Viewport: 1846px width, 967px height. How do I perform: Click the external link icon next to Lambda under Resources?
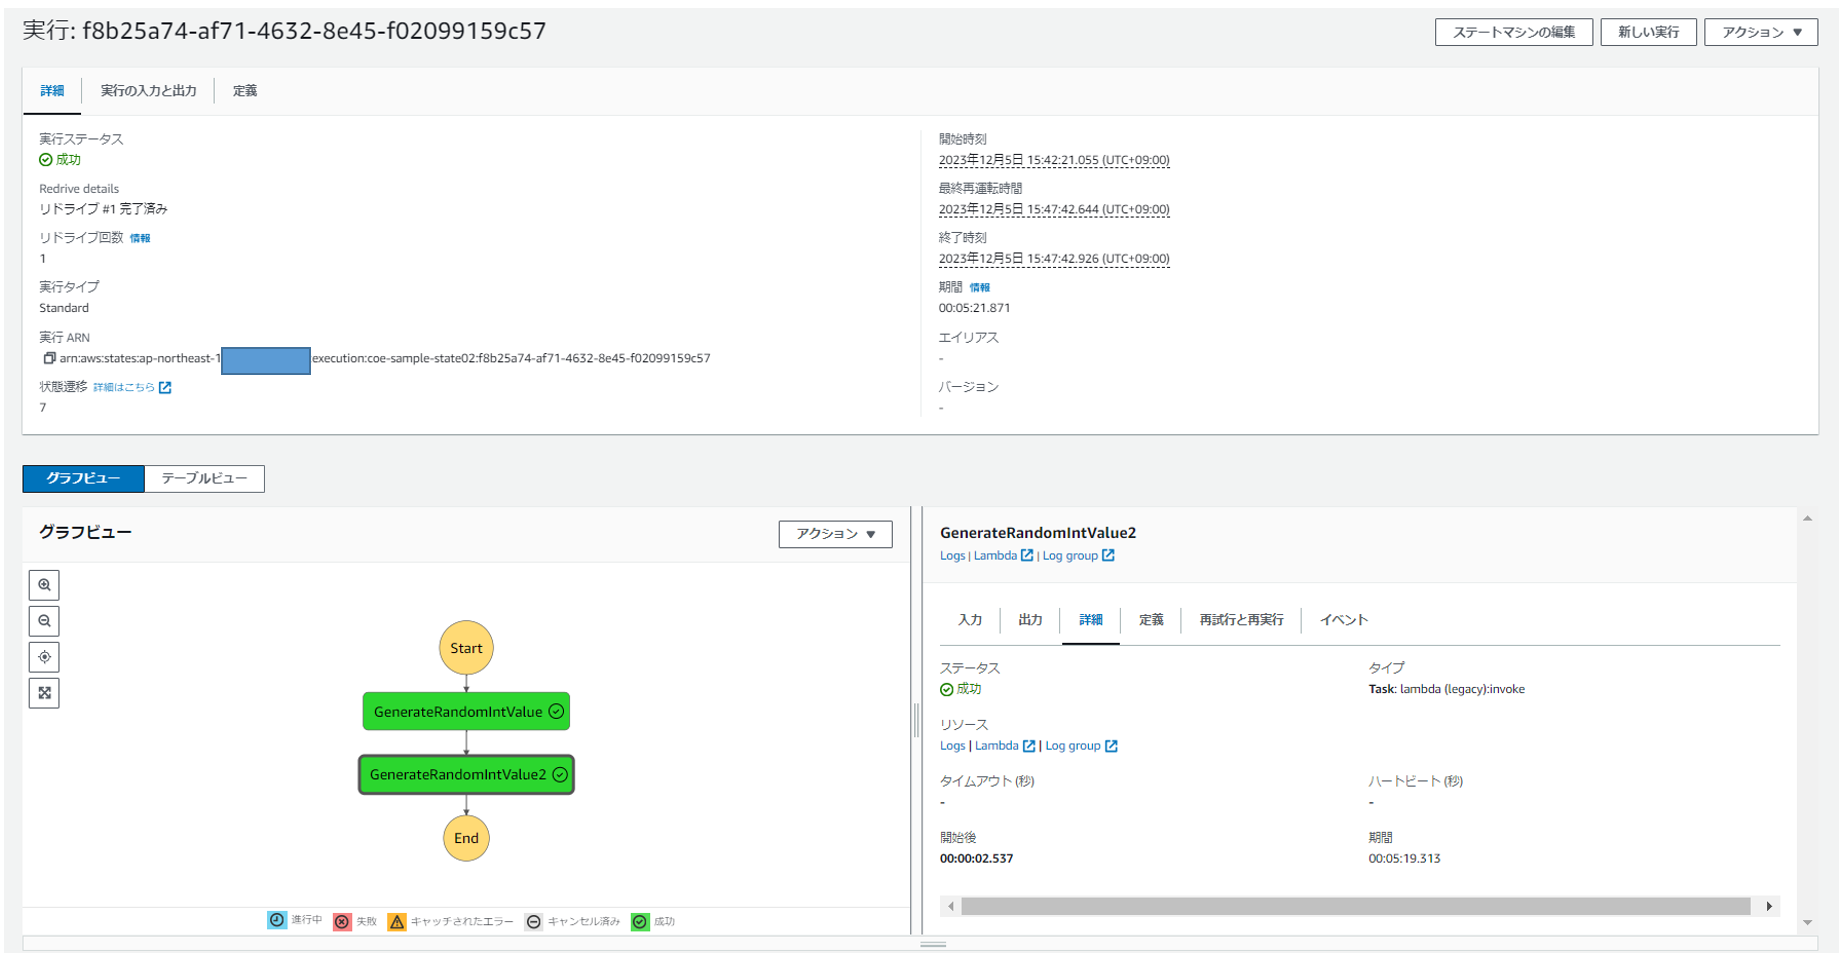click(x=1028, y=746)
